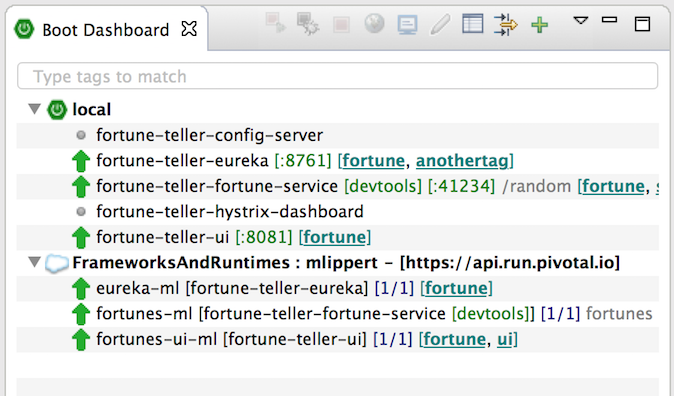
Task: Click the pencil edit config icon
Action: click(440, 24)
